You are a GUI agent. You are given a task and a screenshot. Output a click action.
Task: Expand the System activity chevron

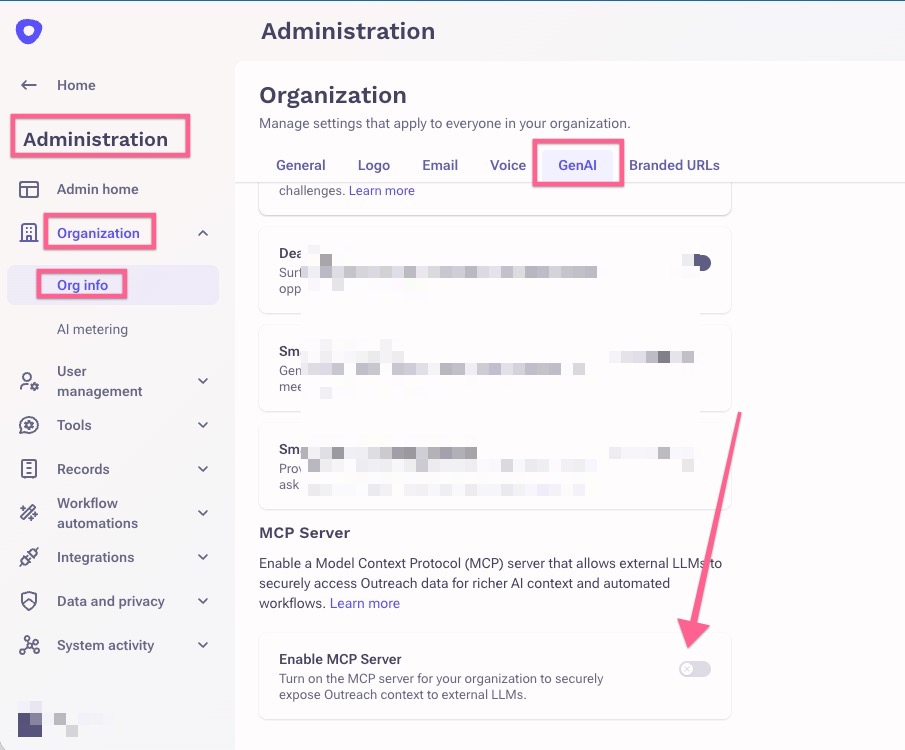pos(203,645)
